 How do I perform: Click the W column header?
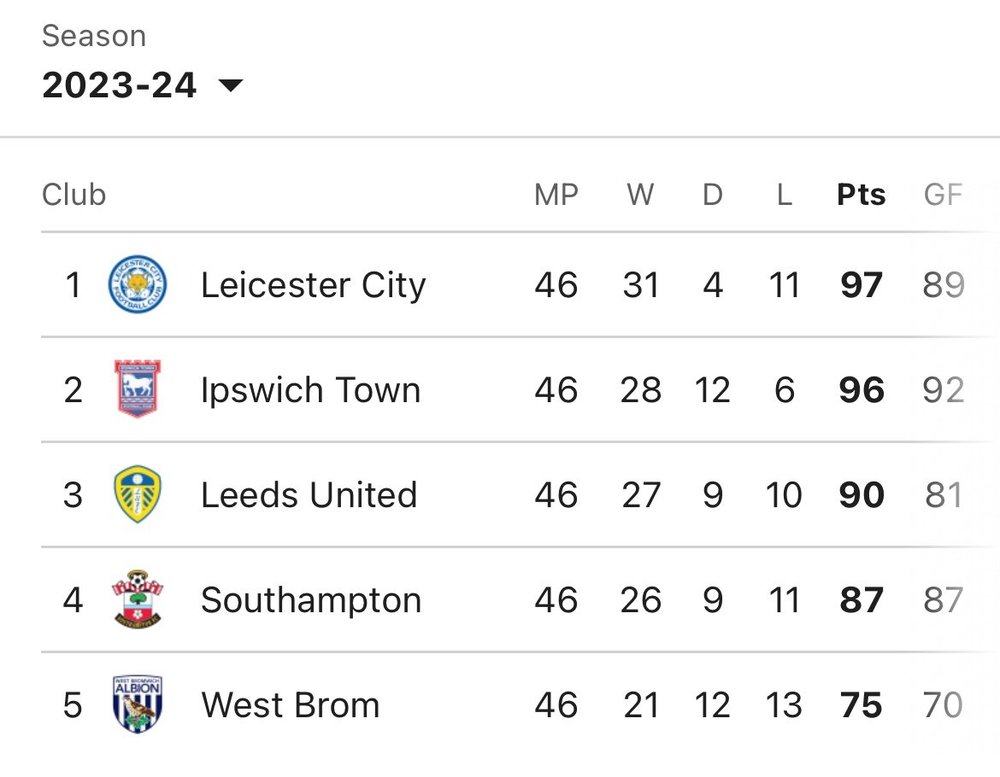(x=640, y=195)
